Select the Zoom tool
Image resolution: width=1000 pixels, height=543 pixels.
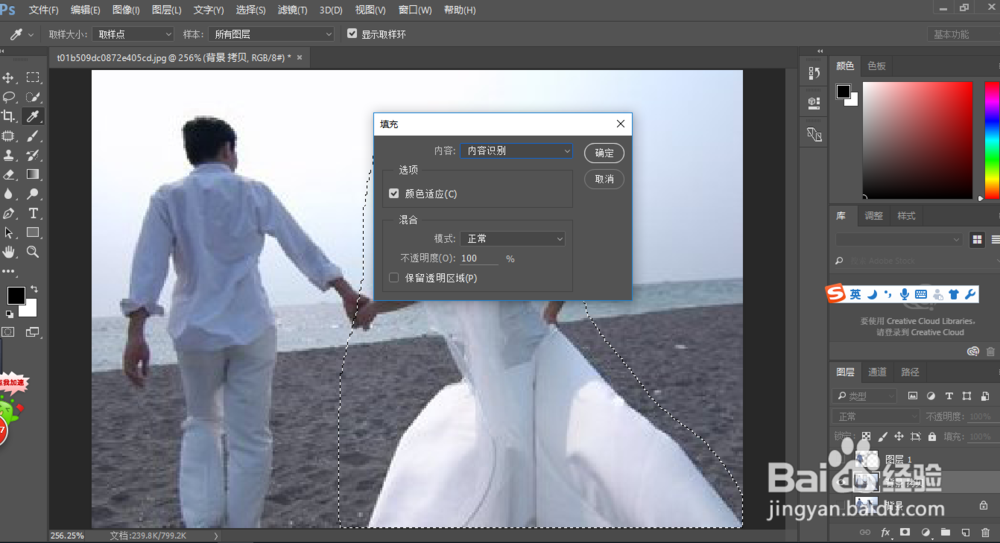pyautogui.click(x=33, y=252)
